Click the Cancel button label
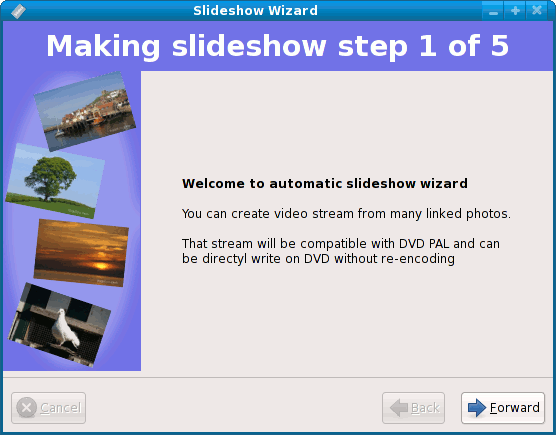The image size is (556, 435). [x=61, y=408]
